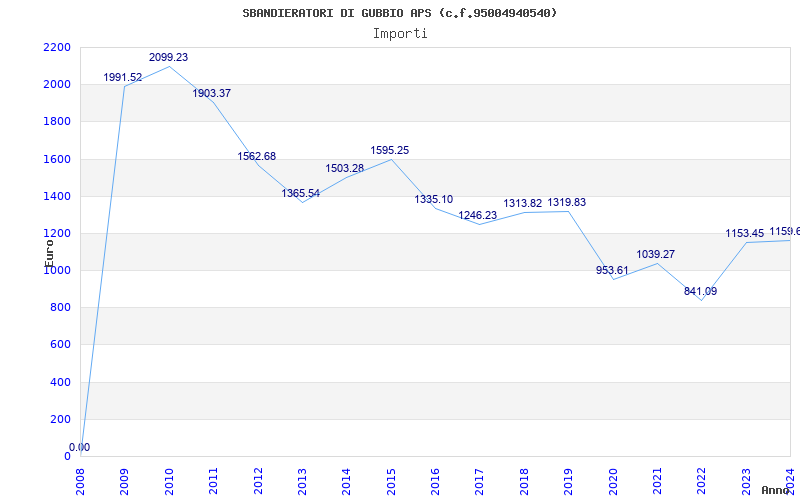Viewport: 800px width, 500px height.
Task: Select the 1365.54 data label
Action: [301, 193]
